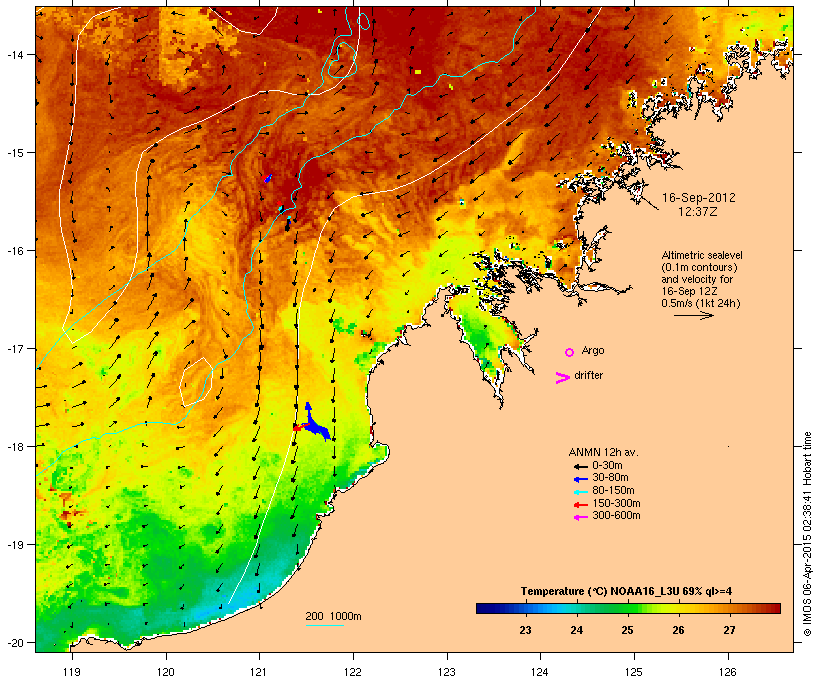
Task: Click the date label 16-Sep-2012
Action: coord(698,198)
